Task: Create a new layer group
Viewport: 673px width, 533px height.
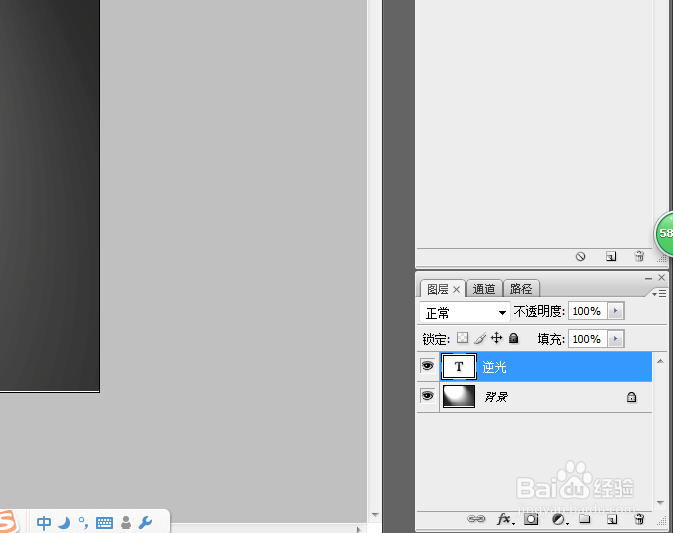Action: (x=585, y=519)
